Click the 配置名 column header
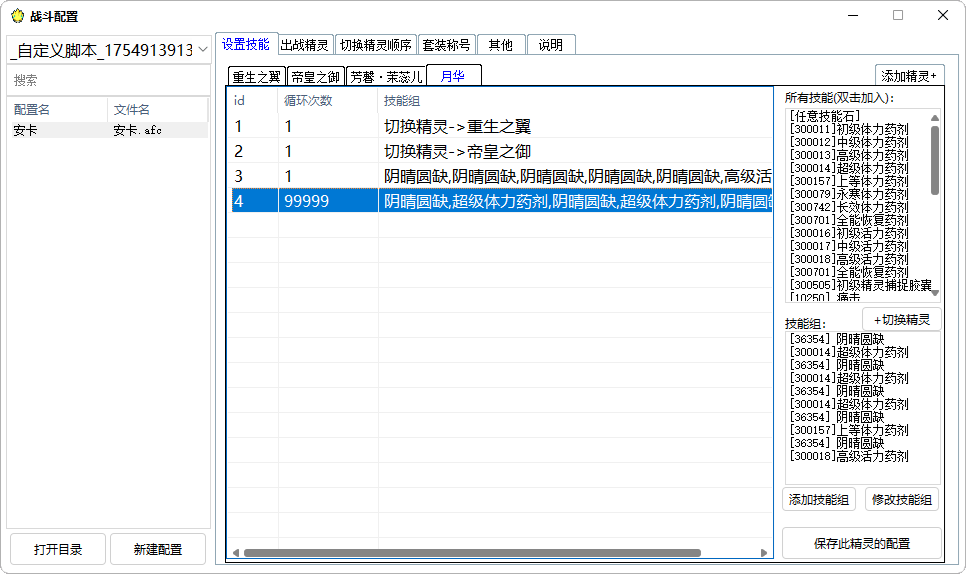The width and height of the screenshot is (966, 574). point(57,110)
